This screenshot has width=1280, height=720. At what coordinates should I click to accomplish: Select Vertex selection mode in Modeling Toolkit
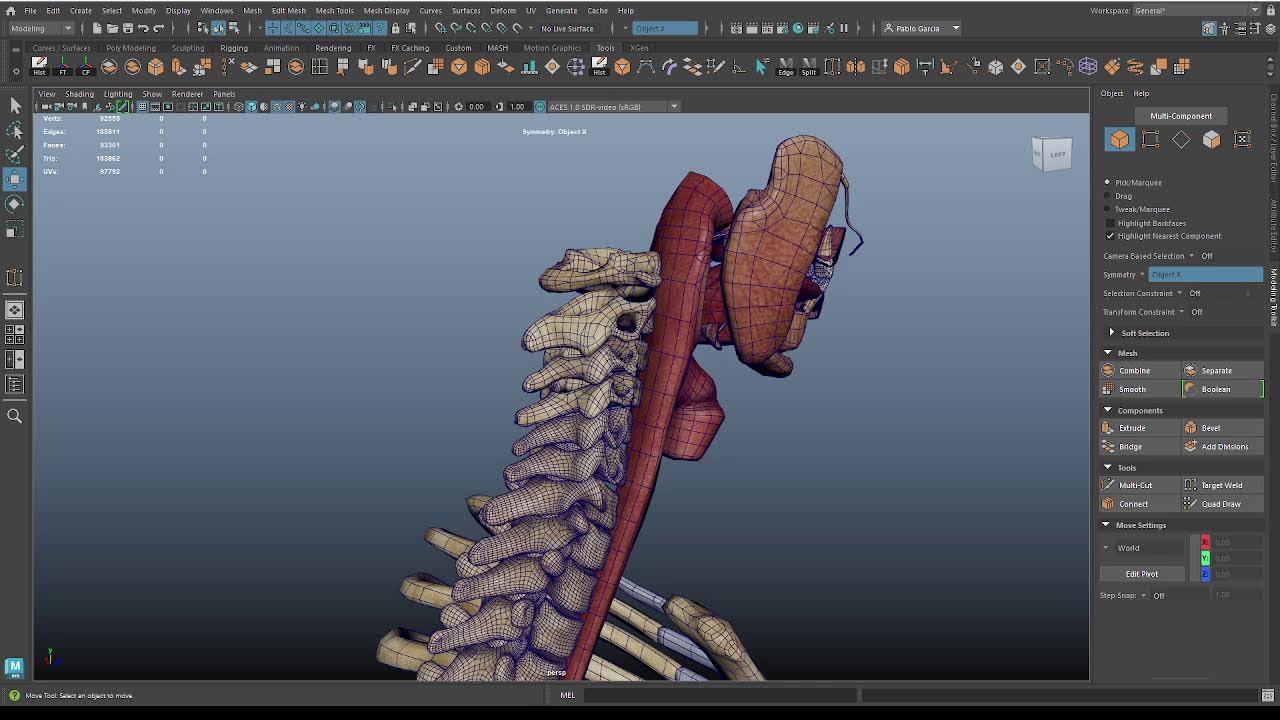1150,140
